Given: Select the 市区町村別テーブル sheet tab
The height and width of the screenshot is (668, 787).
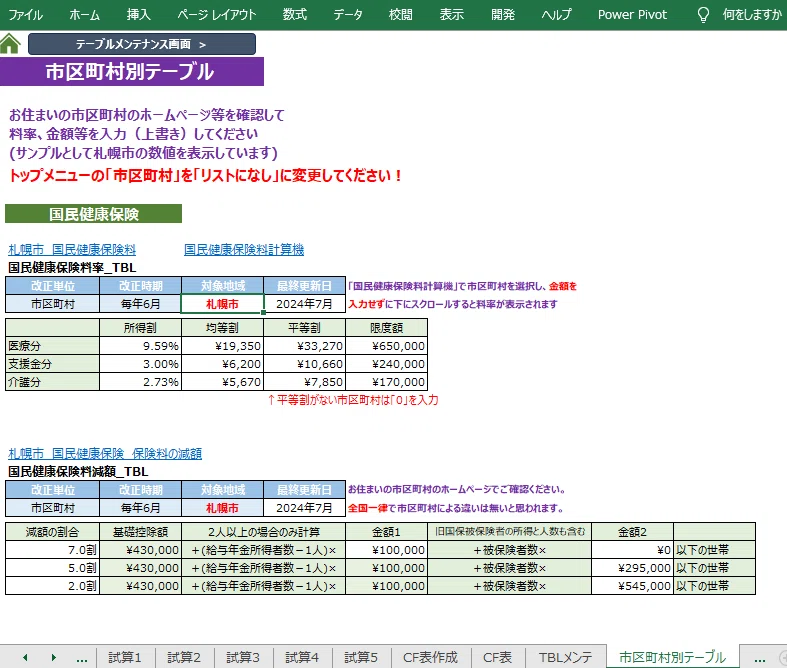Looking at the screenshot, I should [x=672, y=657].
